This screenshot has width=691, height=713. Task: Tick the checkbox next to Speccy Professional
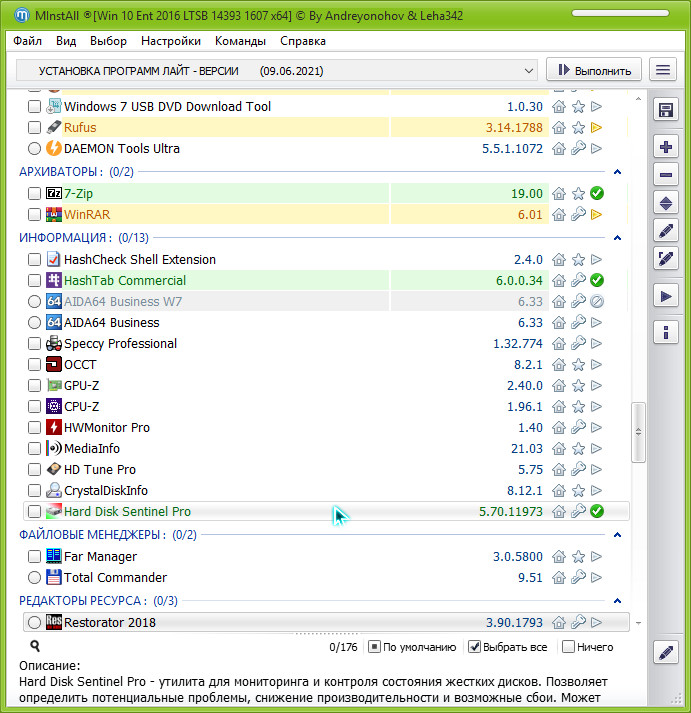point(35,344)
